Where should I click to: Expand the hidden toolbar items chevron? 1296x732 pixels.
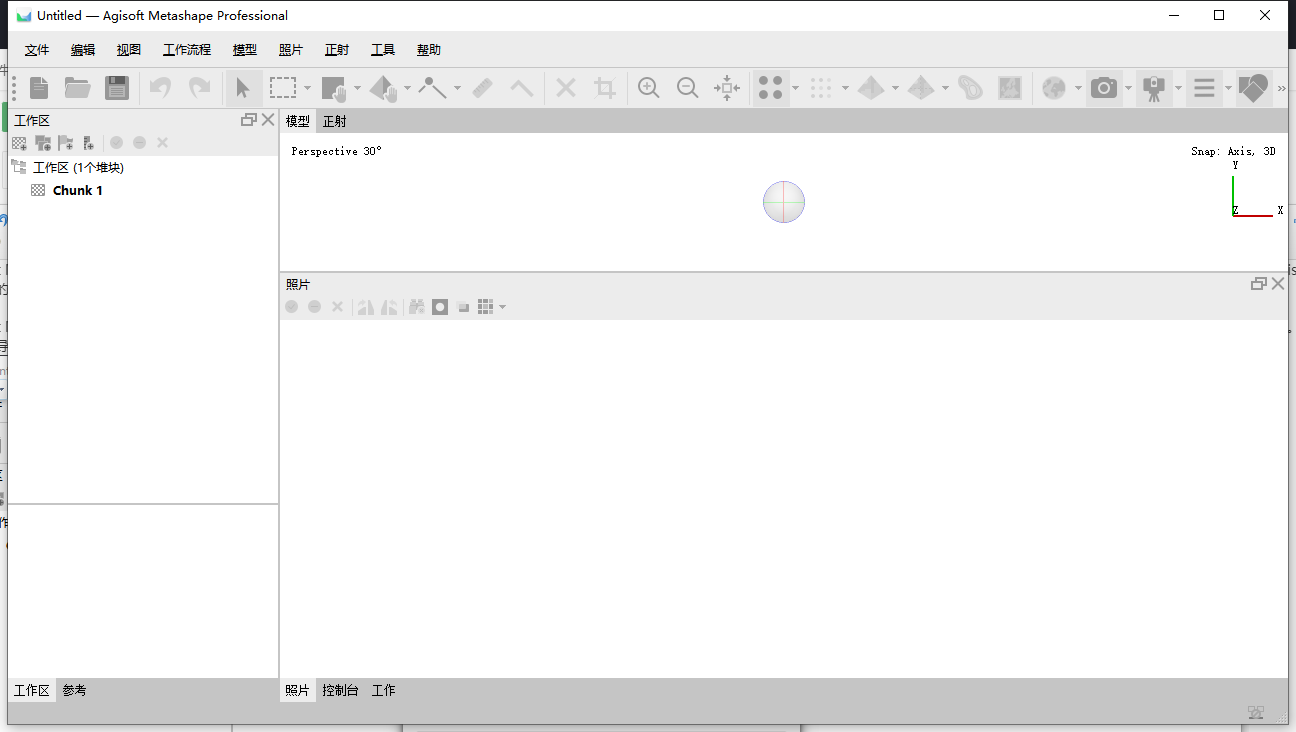(x=1281, y=89)
